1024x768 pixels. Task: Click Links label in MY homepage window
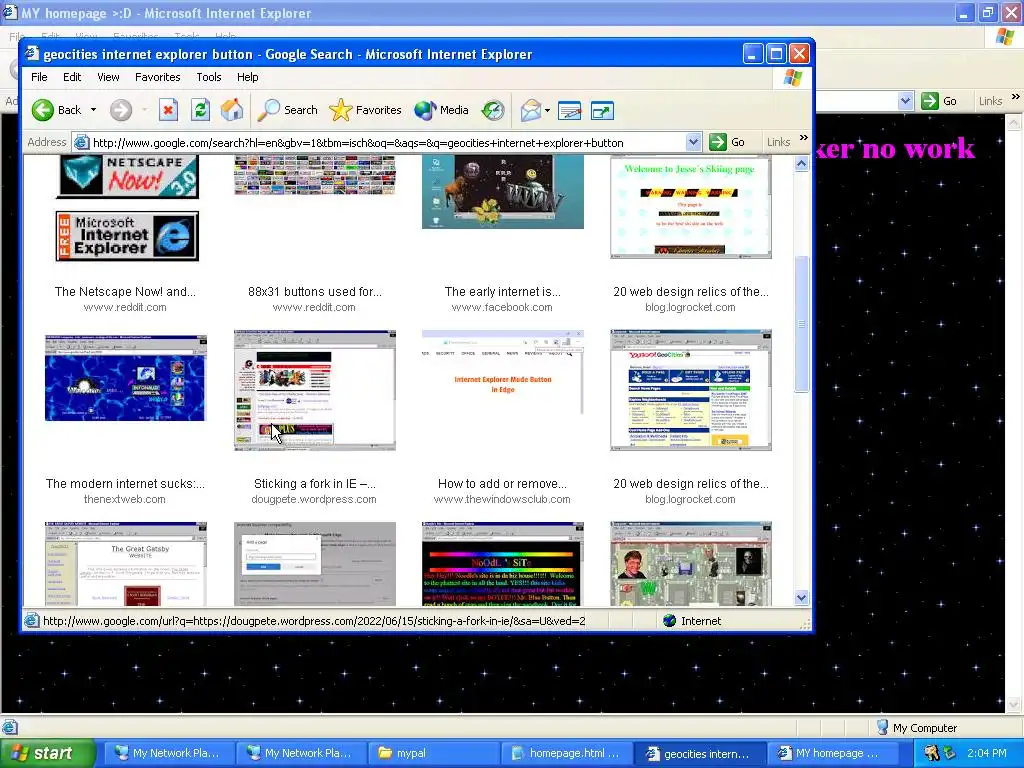990,101
